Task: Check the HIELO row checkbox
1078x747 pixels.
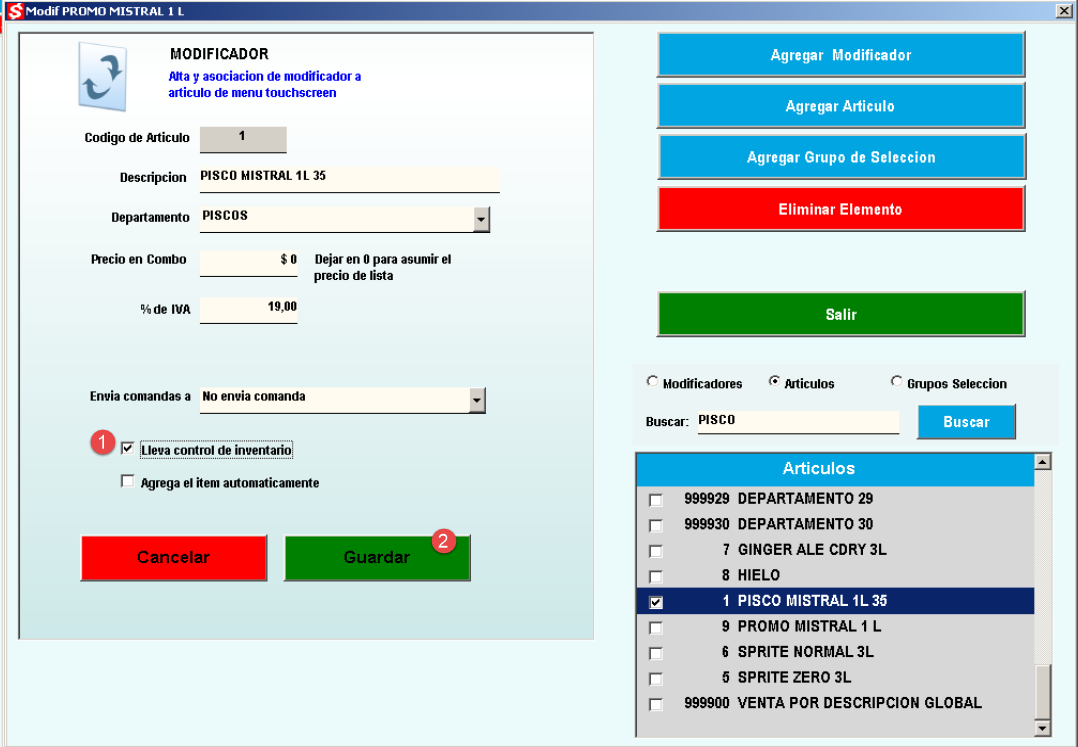Action: 656,576
